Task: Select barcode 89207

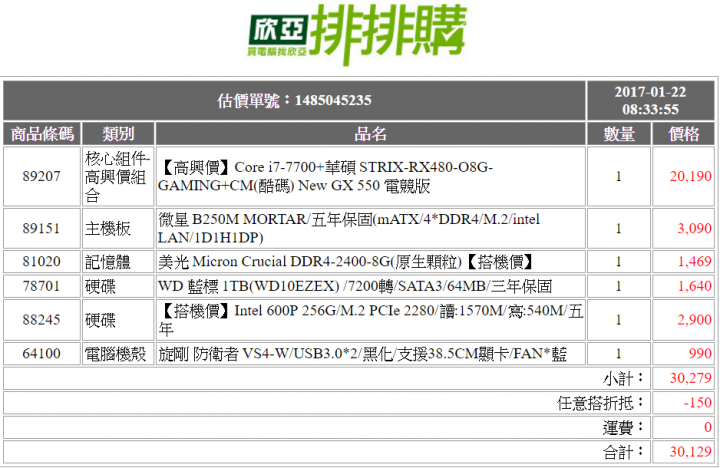Action: 42,176
